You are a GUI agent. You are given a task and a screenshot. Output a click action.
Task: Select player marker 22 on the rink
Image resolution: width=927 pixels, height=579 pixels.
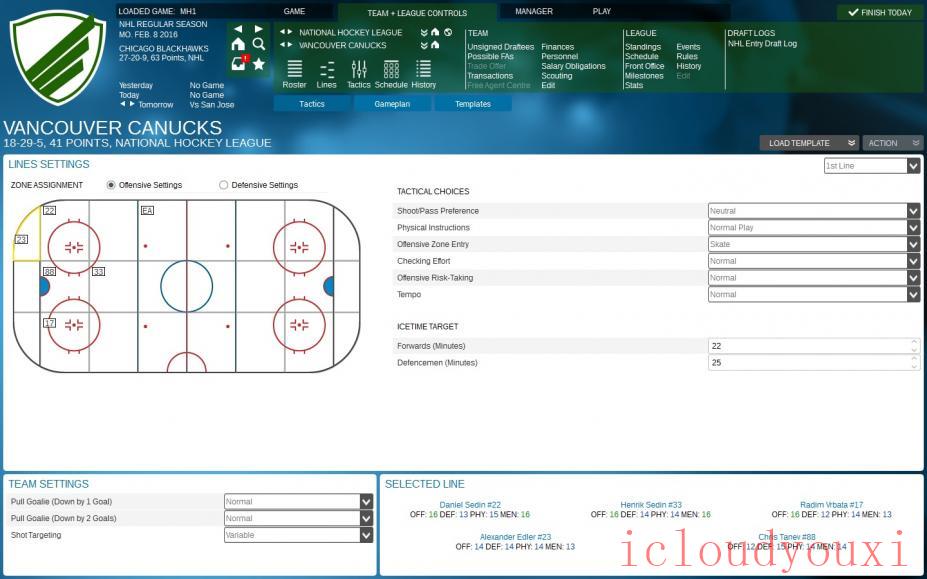click(x=50, y=211)
